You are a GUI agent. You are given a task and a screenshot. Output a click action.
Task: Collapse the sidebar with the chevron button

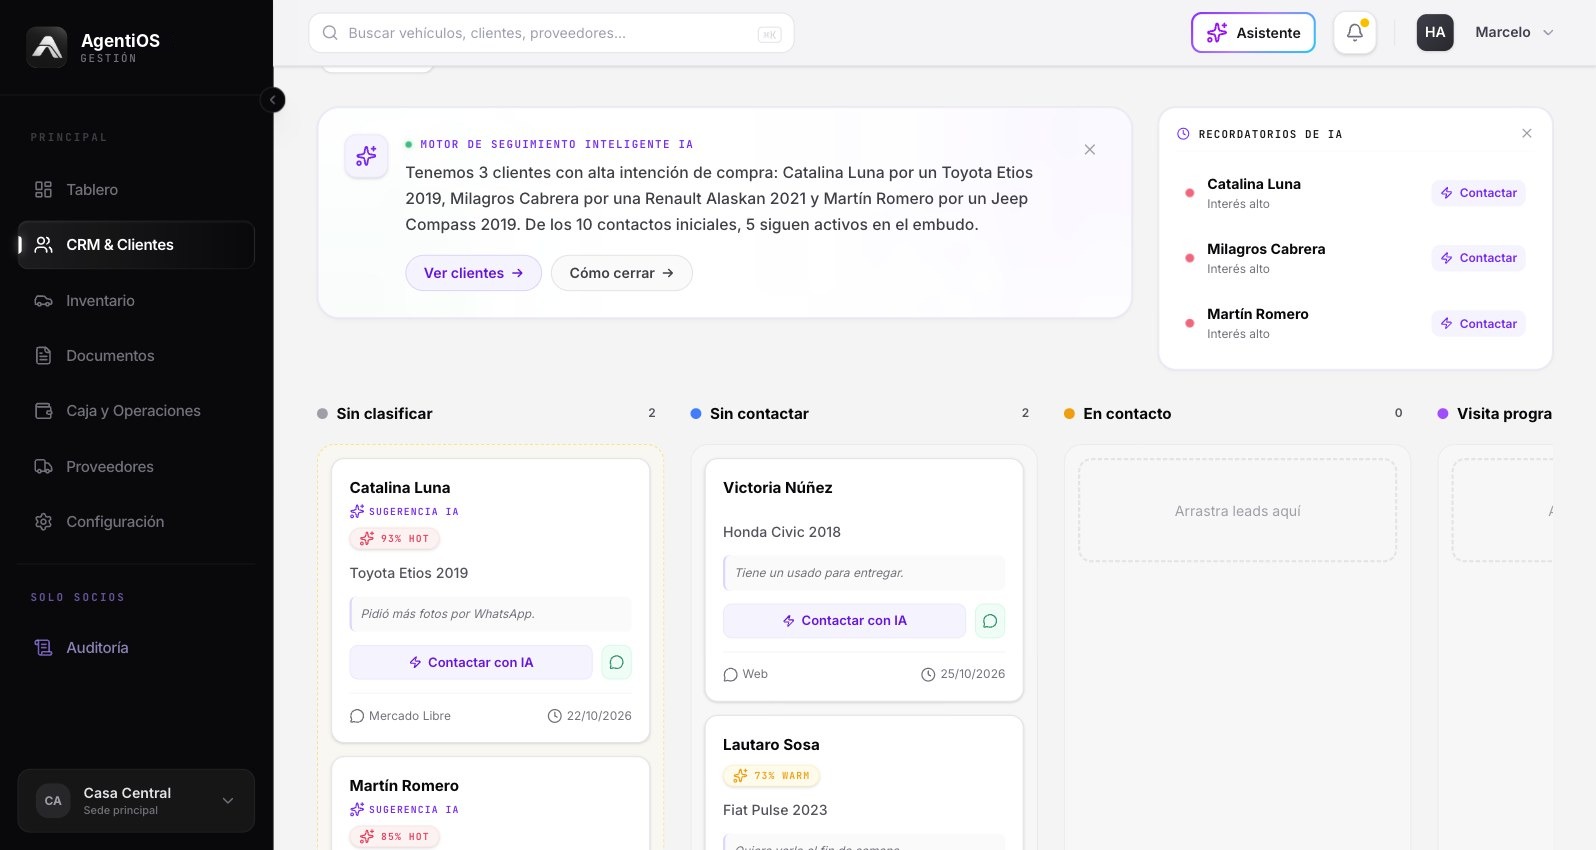pyautogui.click(x=272, y=100)
